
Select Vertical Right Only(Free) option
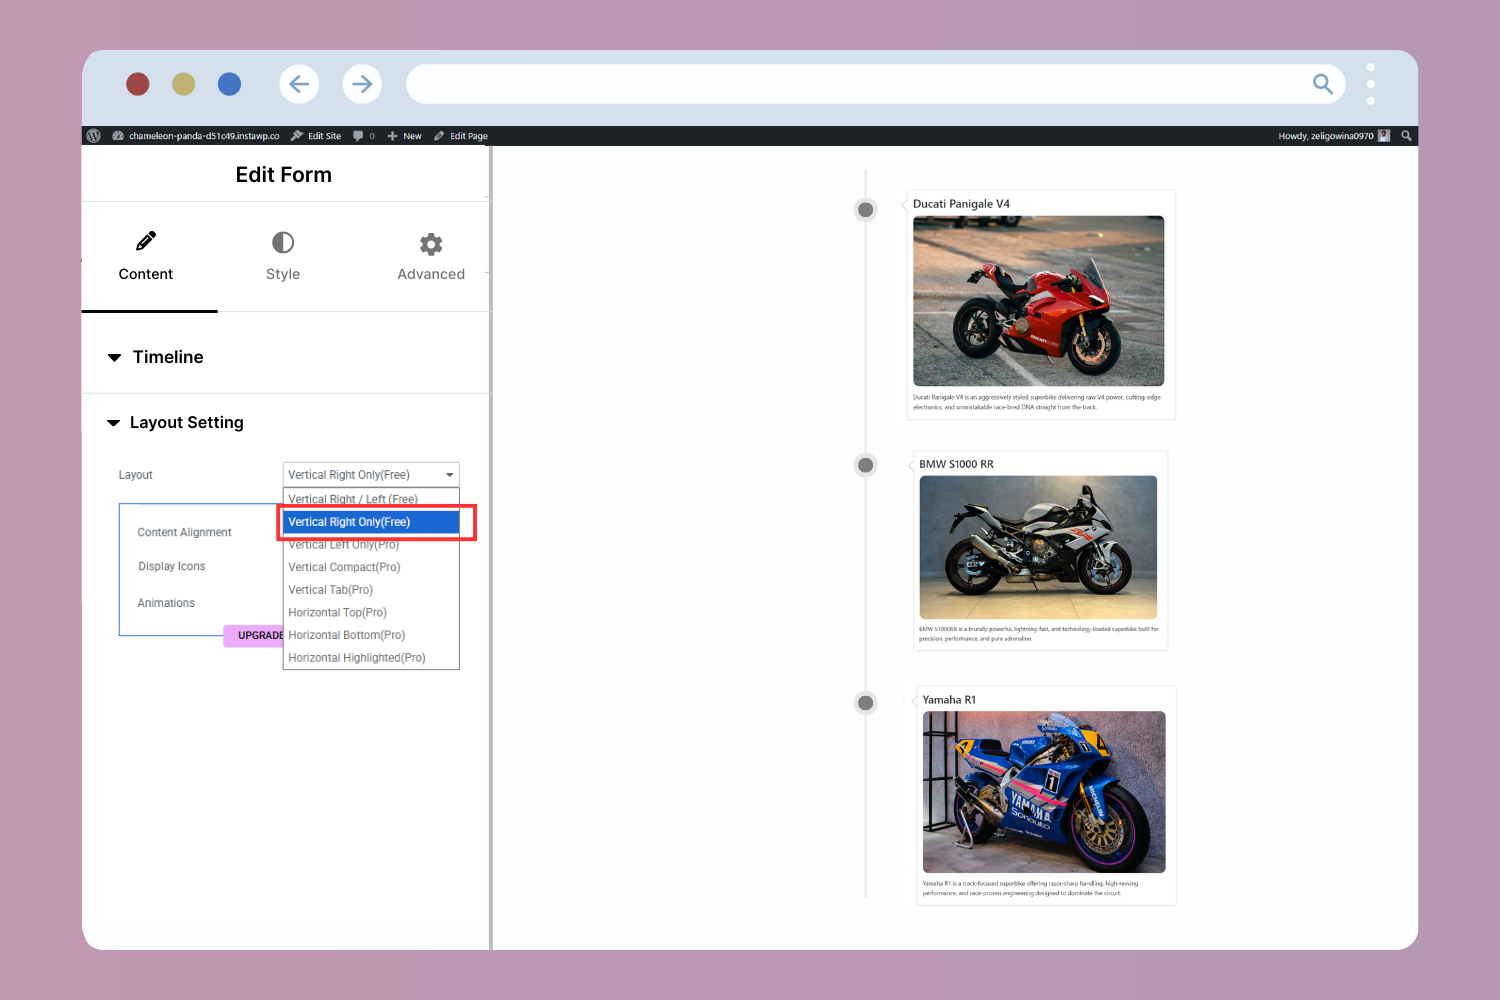[371, 522]
